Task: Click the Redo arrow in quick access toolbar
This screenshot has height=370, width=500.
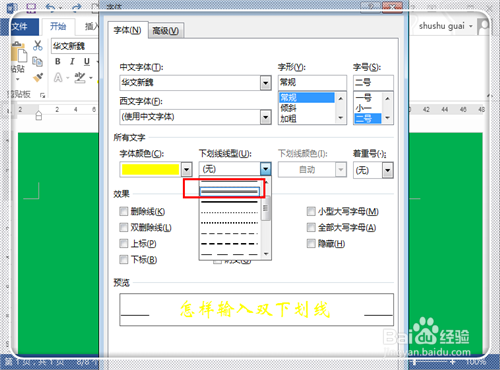Action: pos(77,7)
